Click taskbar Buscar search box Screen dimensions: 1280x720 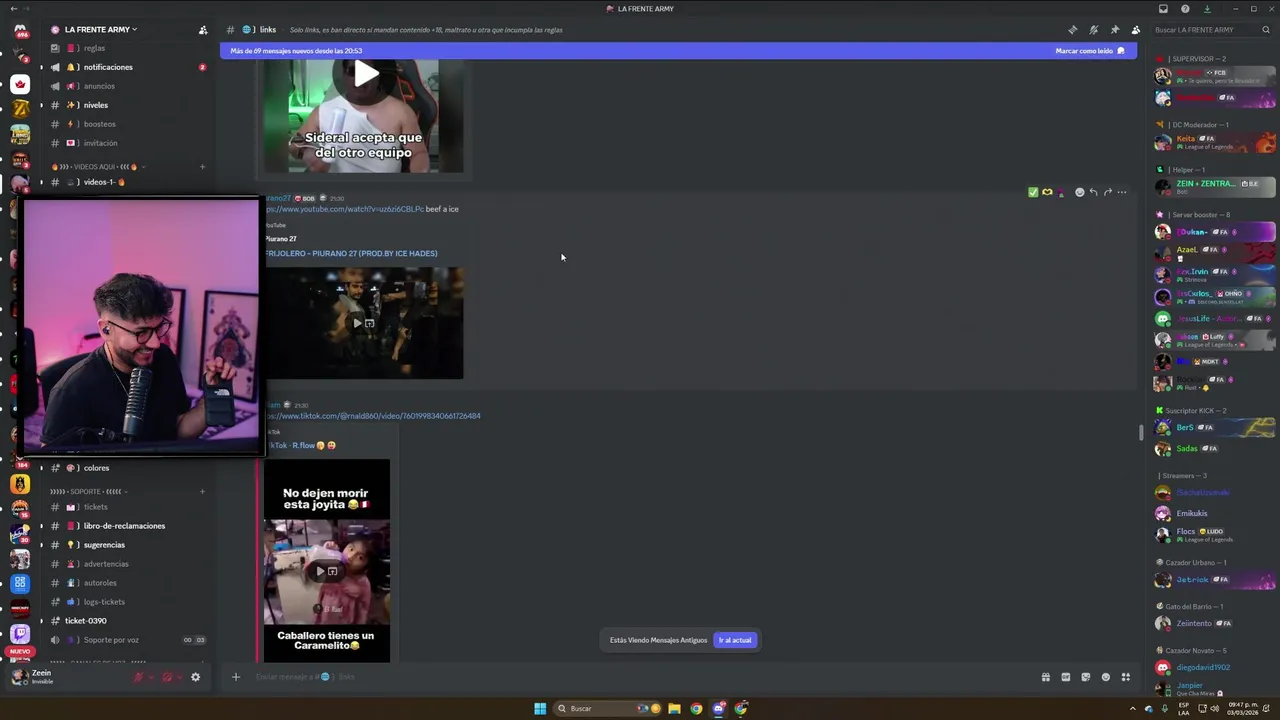605,708
